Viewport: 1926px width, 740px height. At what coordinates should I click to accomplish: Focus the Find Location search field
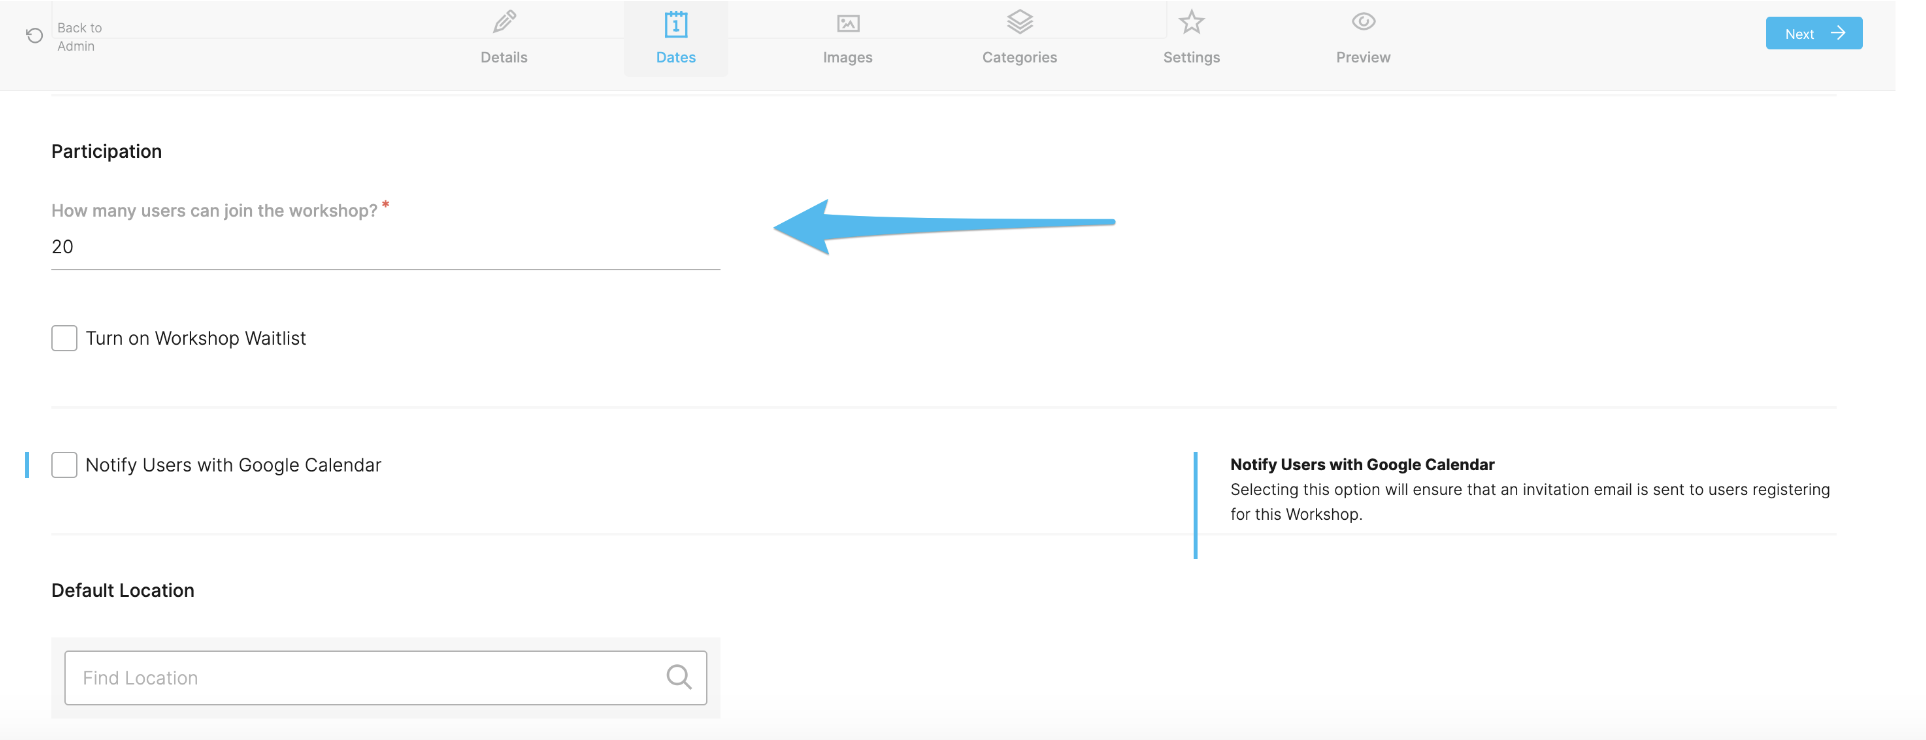pos(386,678)
